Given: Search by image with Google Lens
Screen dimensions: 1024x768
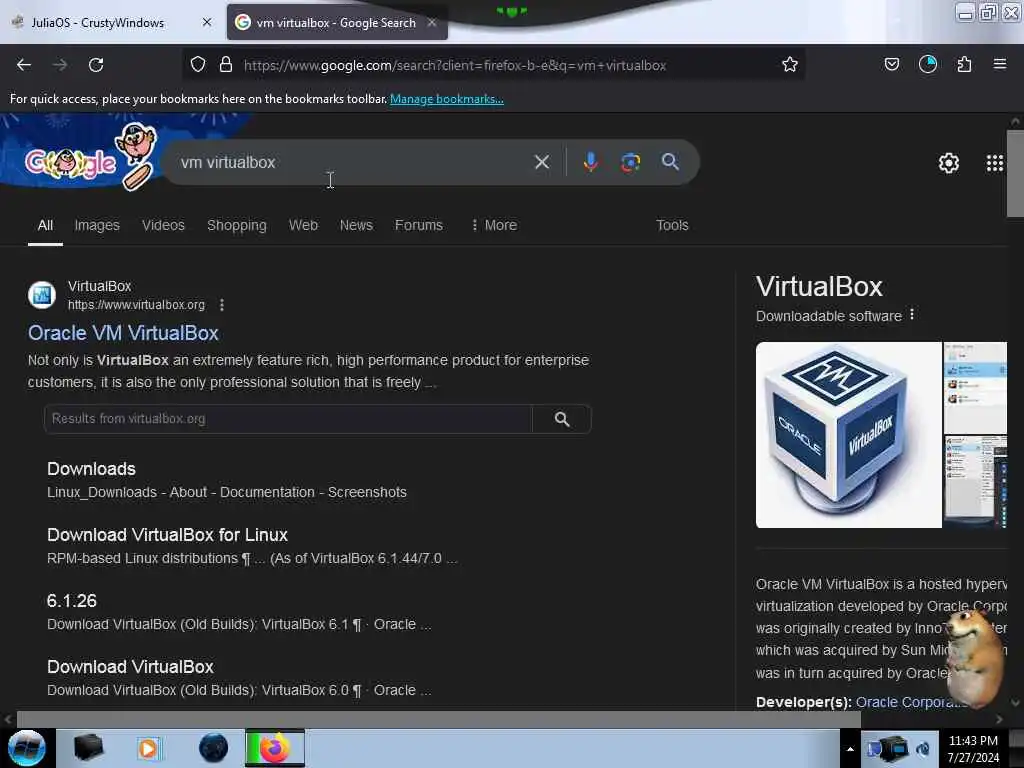Looking at the screenshot, I should [x=630, y=162].
